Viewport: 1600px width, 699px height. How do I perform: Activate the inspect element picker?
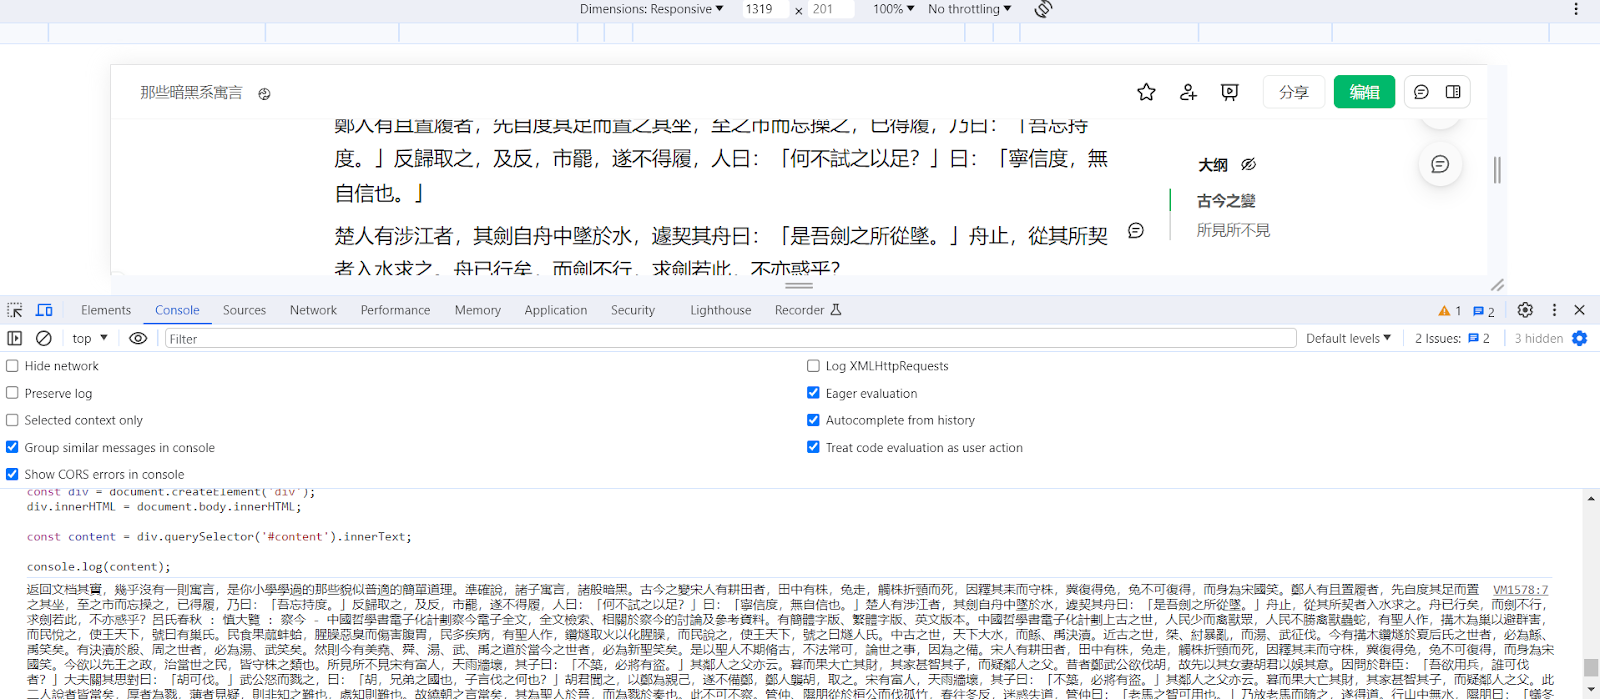click(x=15, y=310)
